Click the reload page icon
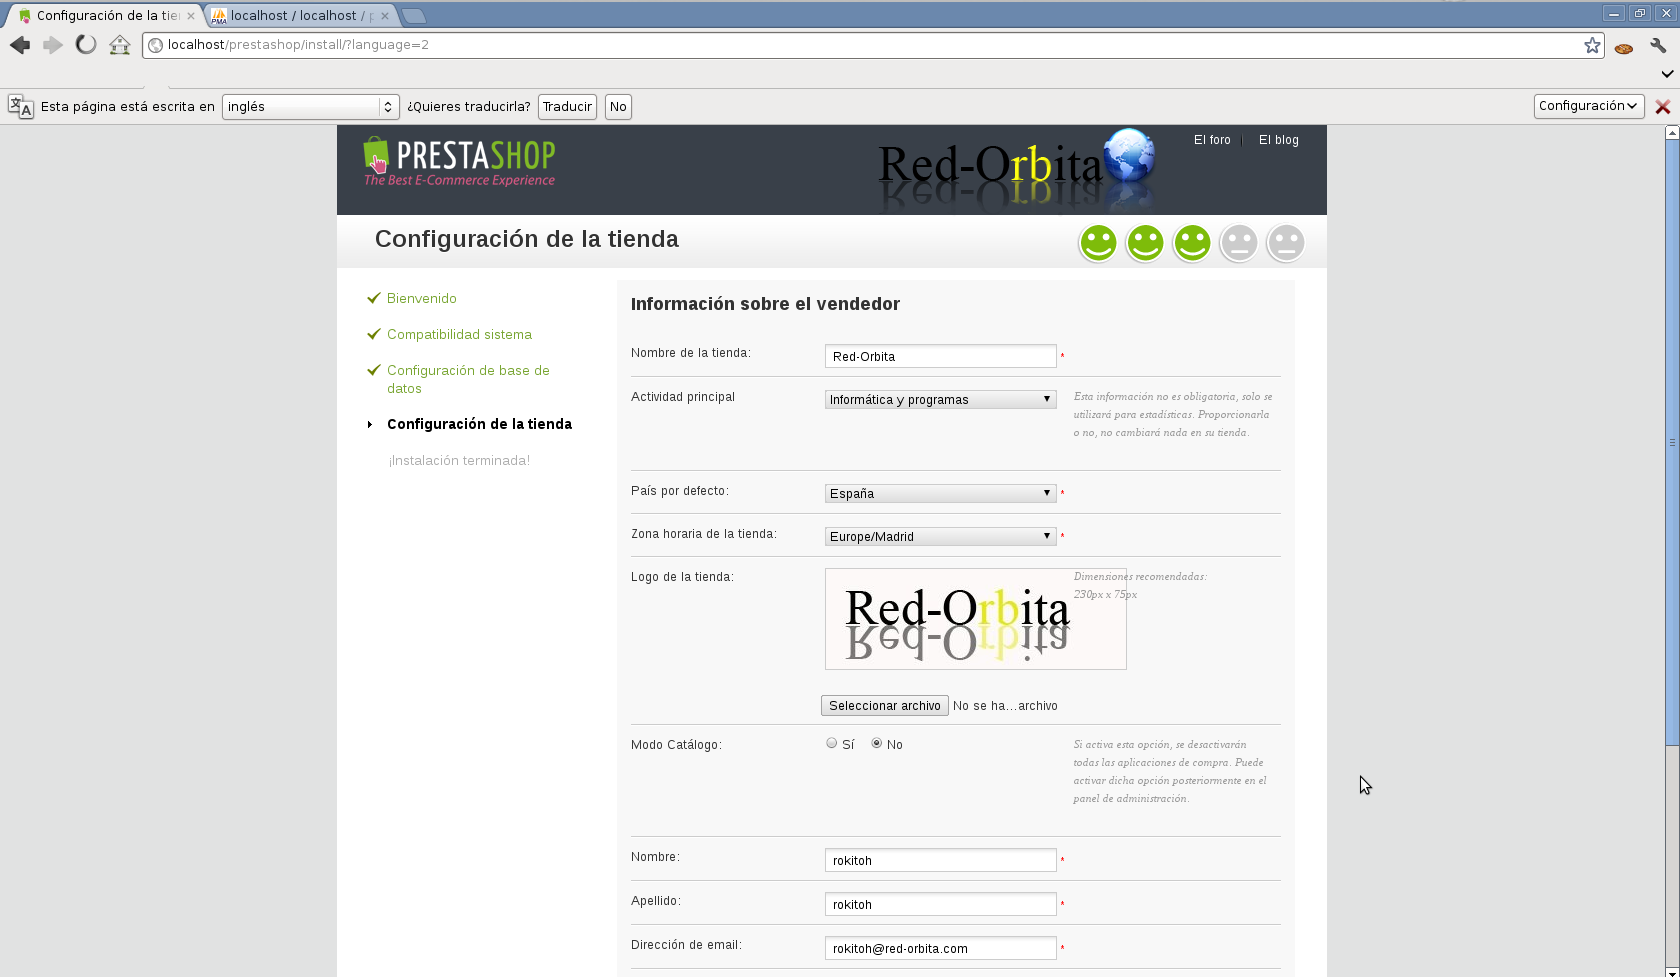This screenshot has height=977, width=1680. point(86,45)
